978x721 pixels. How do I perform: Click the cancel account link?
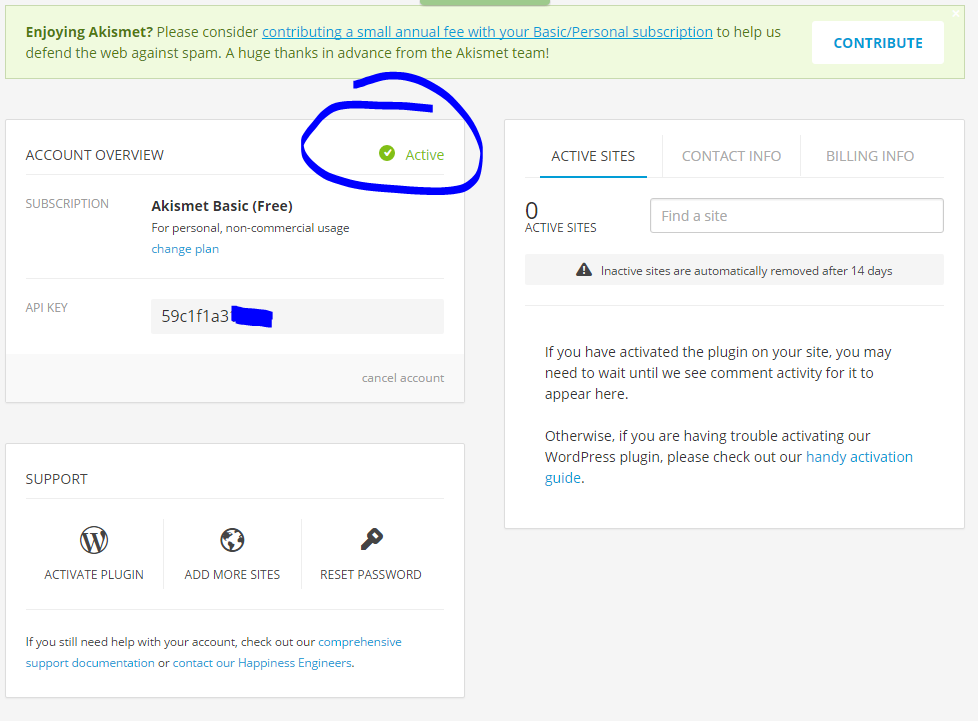403,378
